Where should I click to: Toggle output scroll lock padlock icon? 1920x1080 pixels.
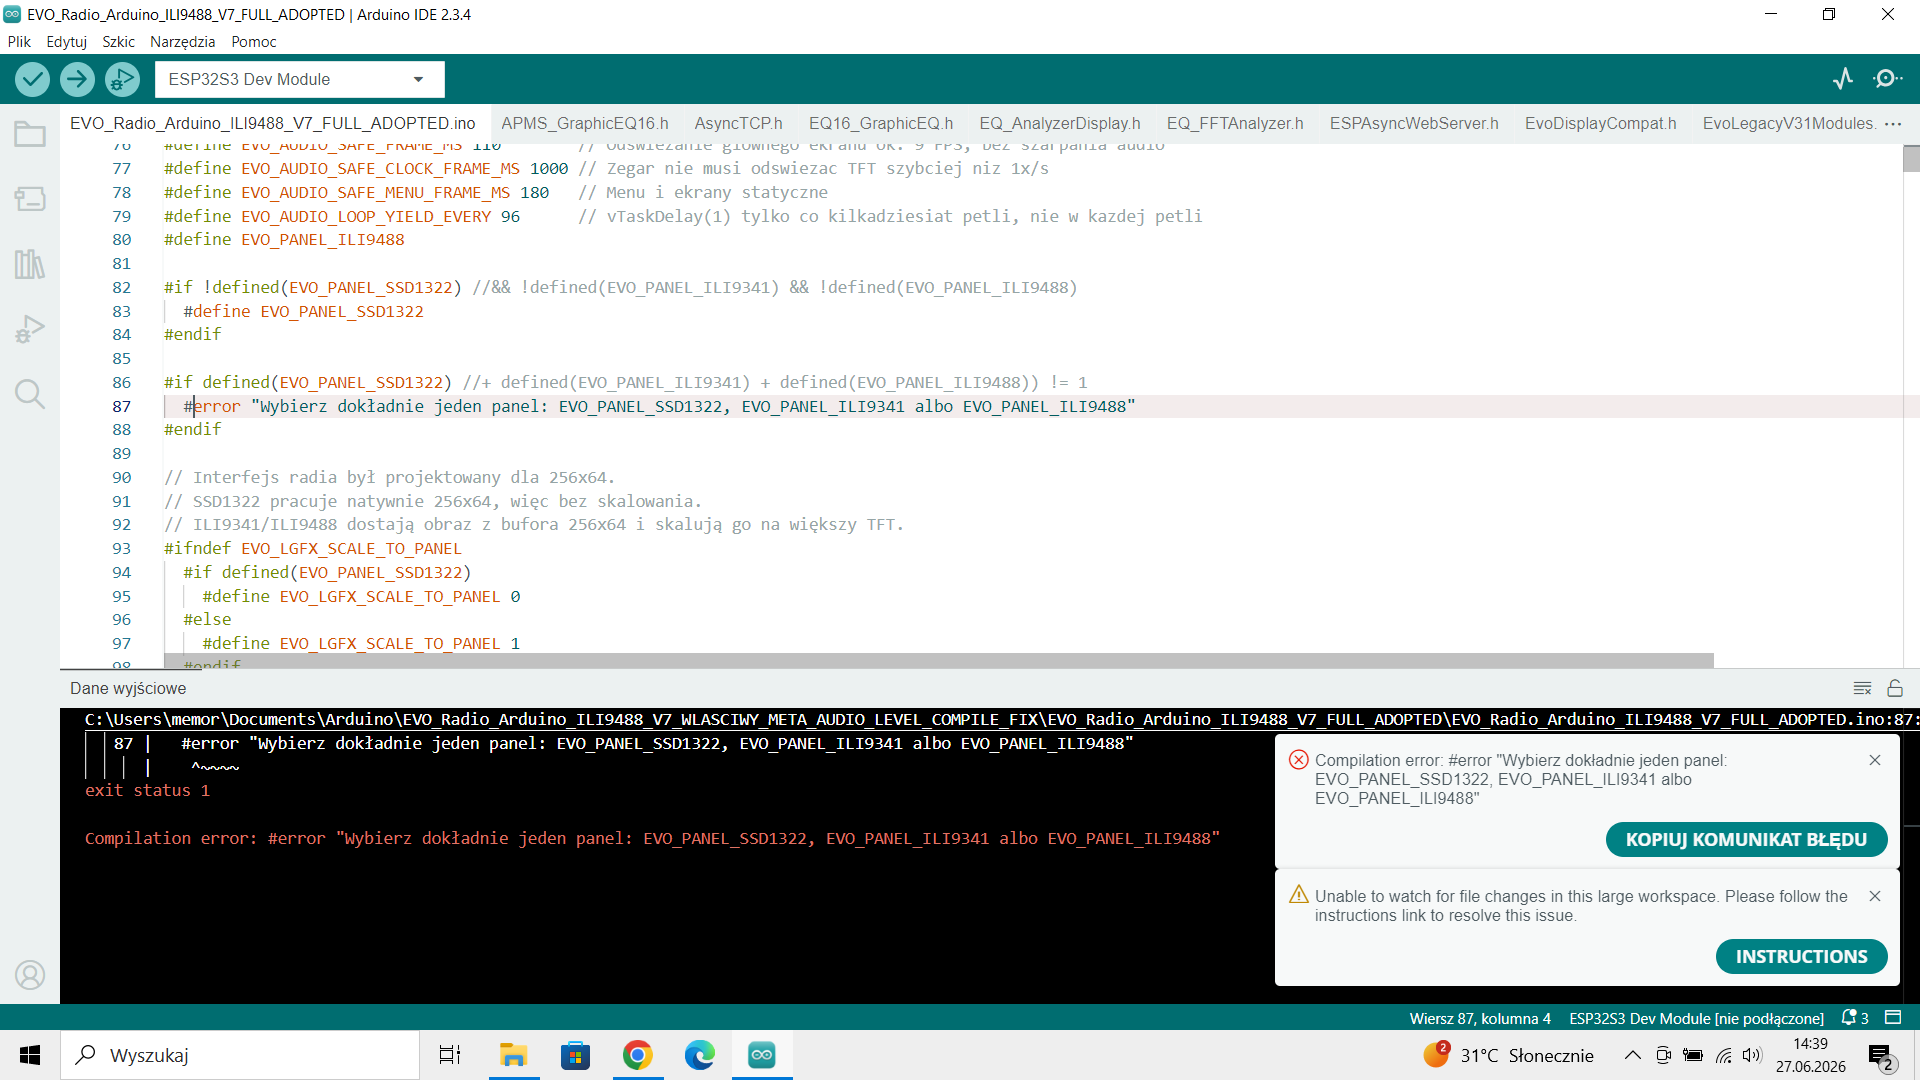click(x=1895, y=688)
